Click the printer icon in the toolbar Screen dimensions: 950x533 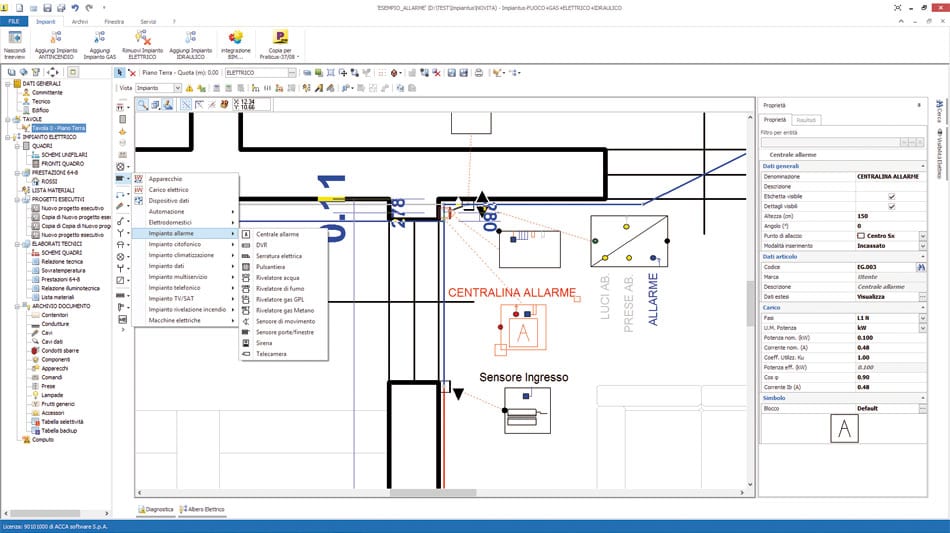(x=479, y=73)
